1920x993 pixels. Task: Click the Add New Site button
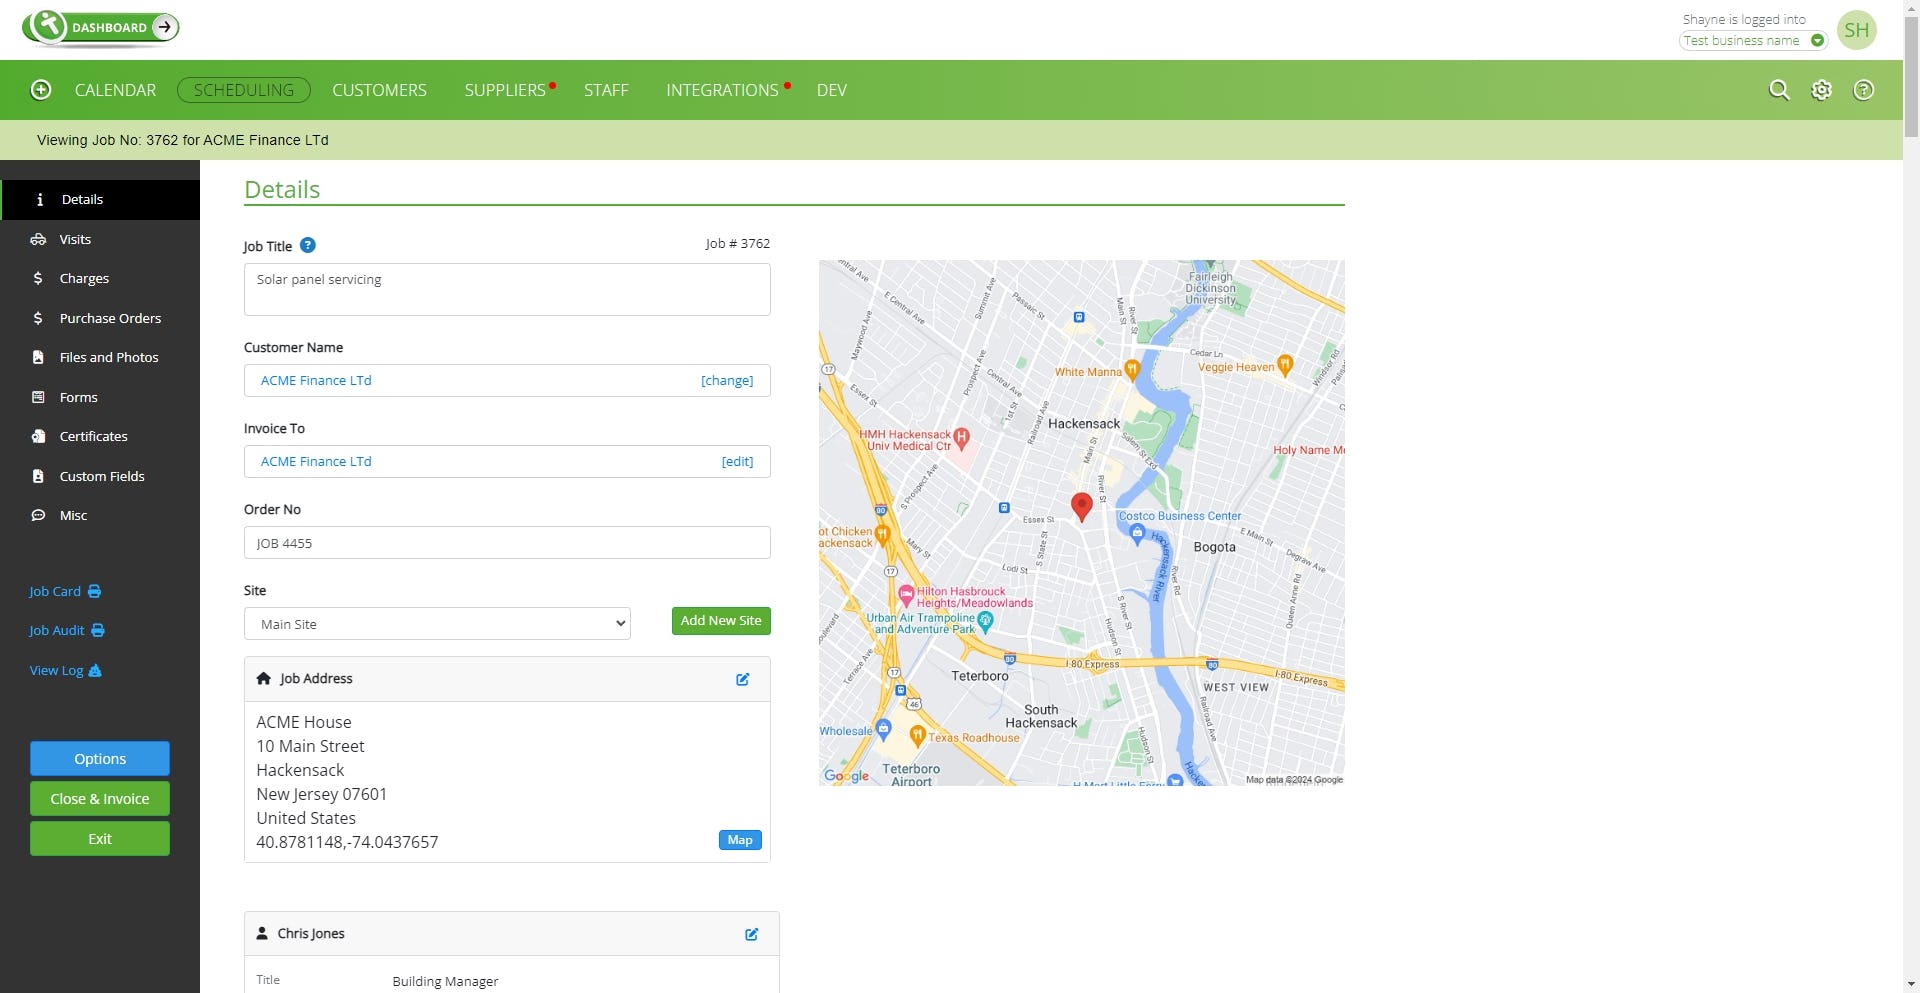(x=720, y=620)
